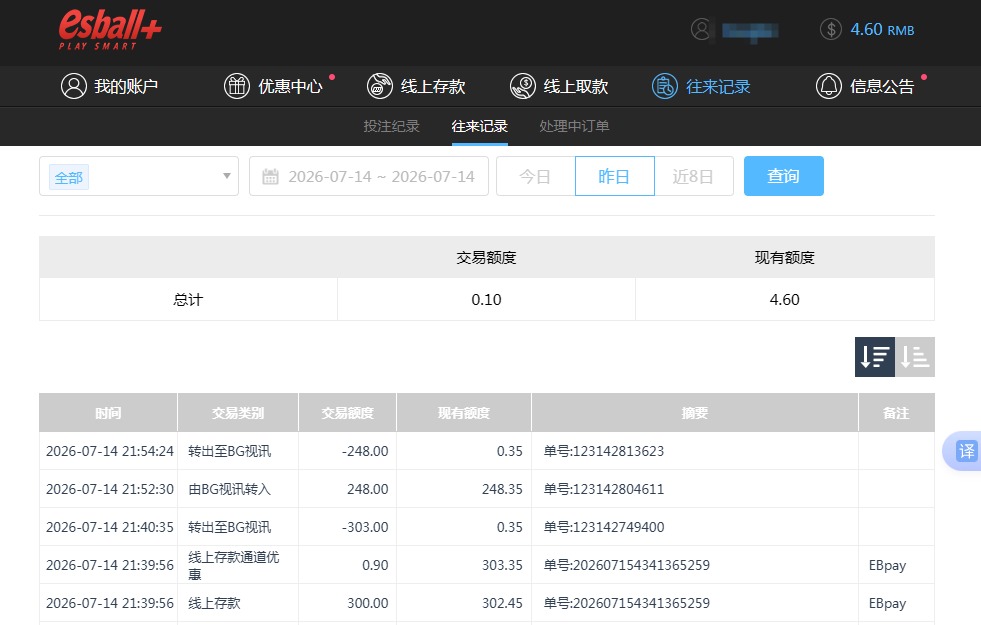This screenshot has height=625, width=981.
Task: Select the 近8日 date filter
Action: tap(694, 176)
